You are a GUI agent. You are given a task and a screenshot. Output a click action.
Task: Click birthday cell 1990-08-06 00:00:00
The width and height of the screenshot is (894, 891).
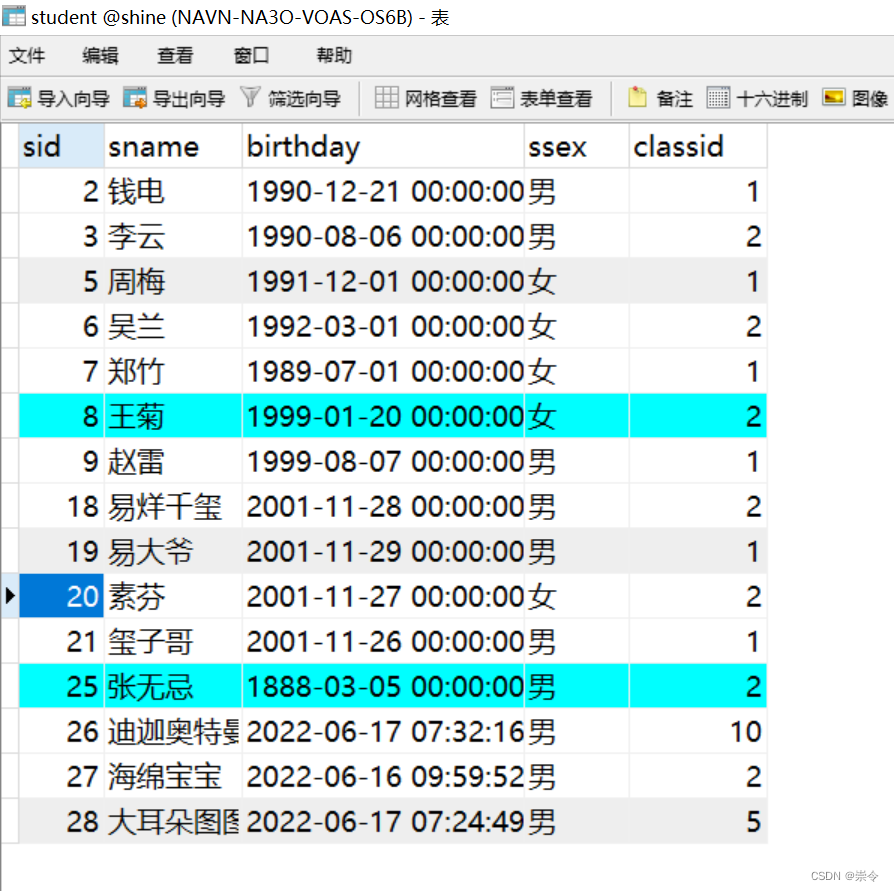tap(383, 236)
